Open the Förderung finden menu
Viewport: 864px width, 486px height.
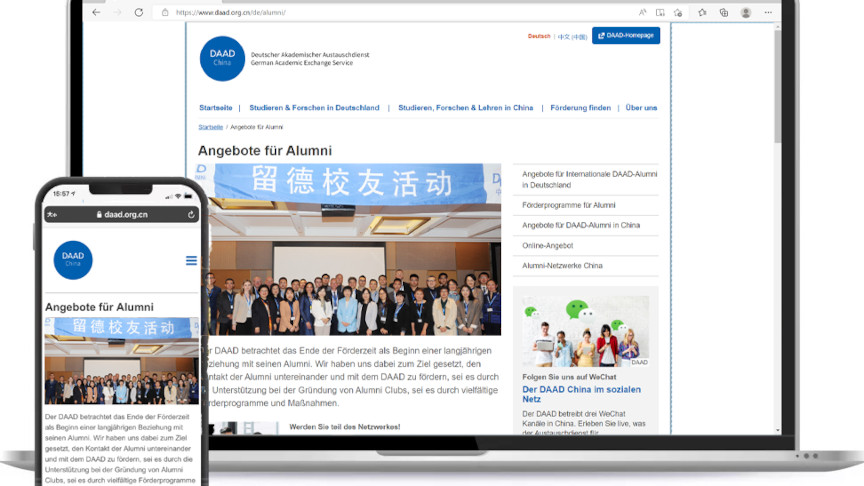point(580,107)
